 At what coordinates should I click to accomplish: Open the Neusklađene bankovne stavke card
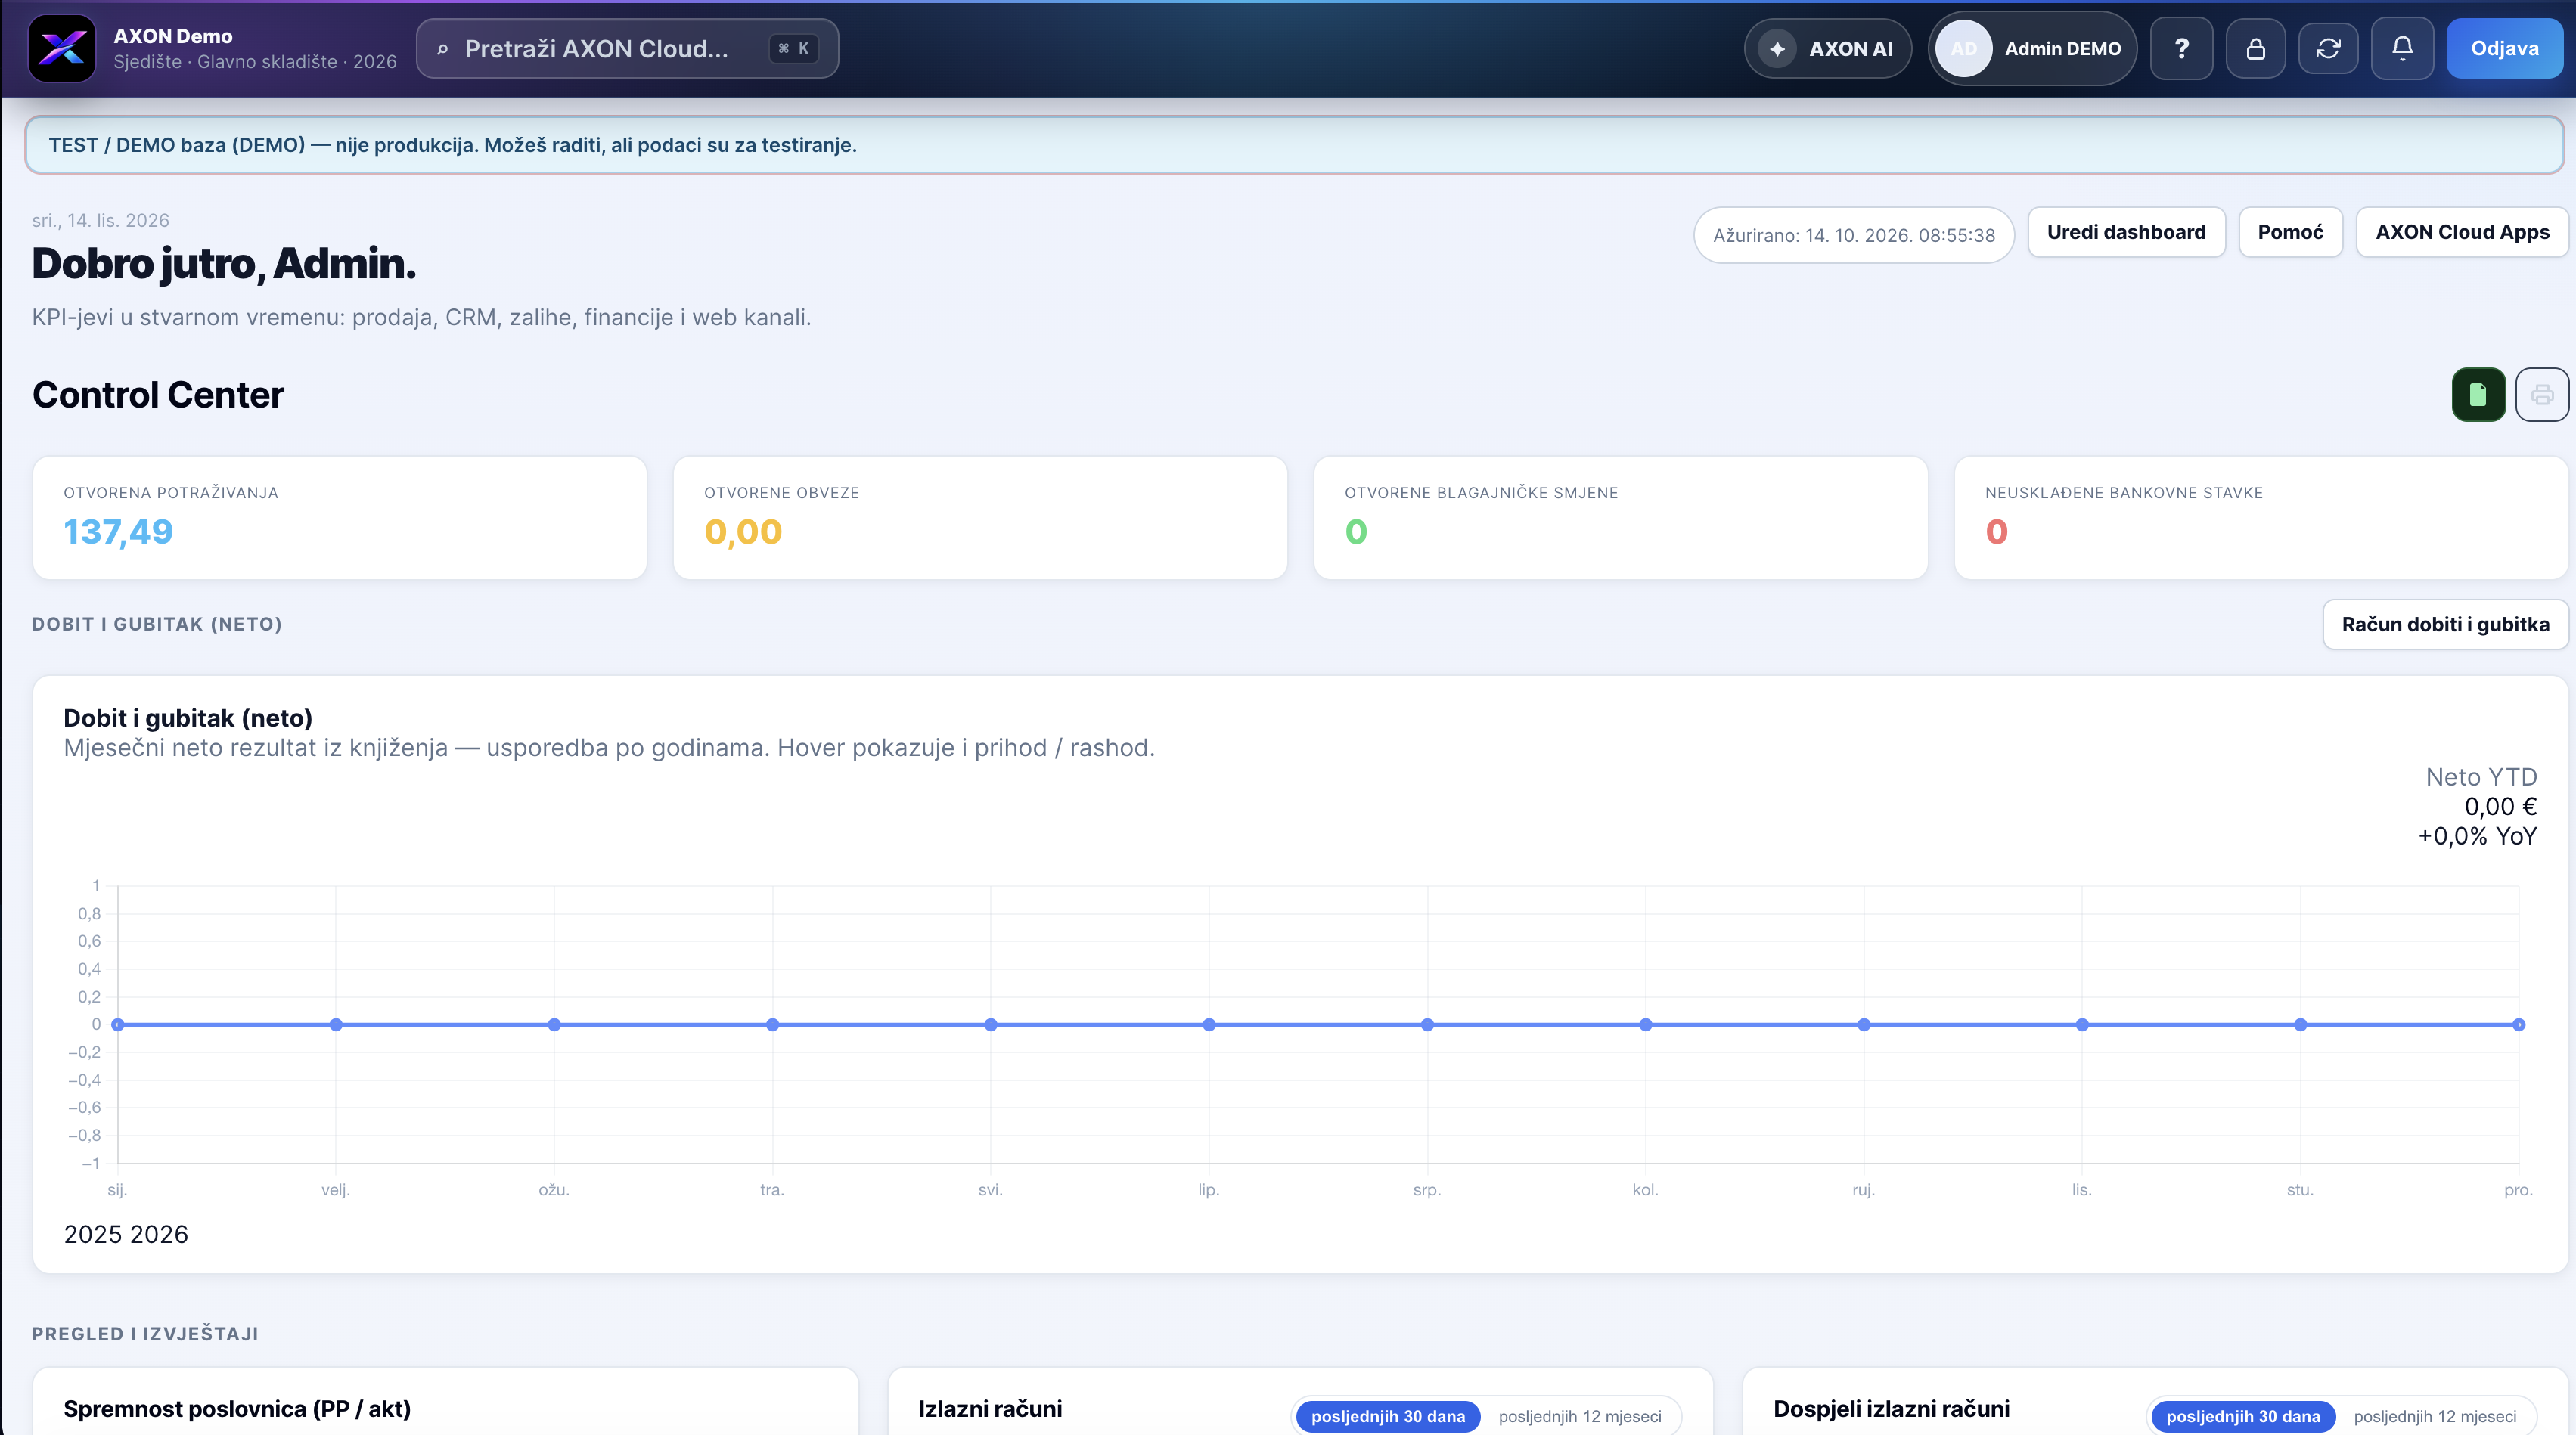click(2261, 518)
